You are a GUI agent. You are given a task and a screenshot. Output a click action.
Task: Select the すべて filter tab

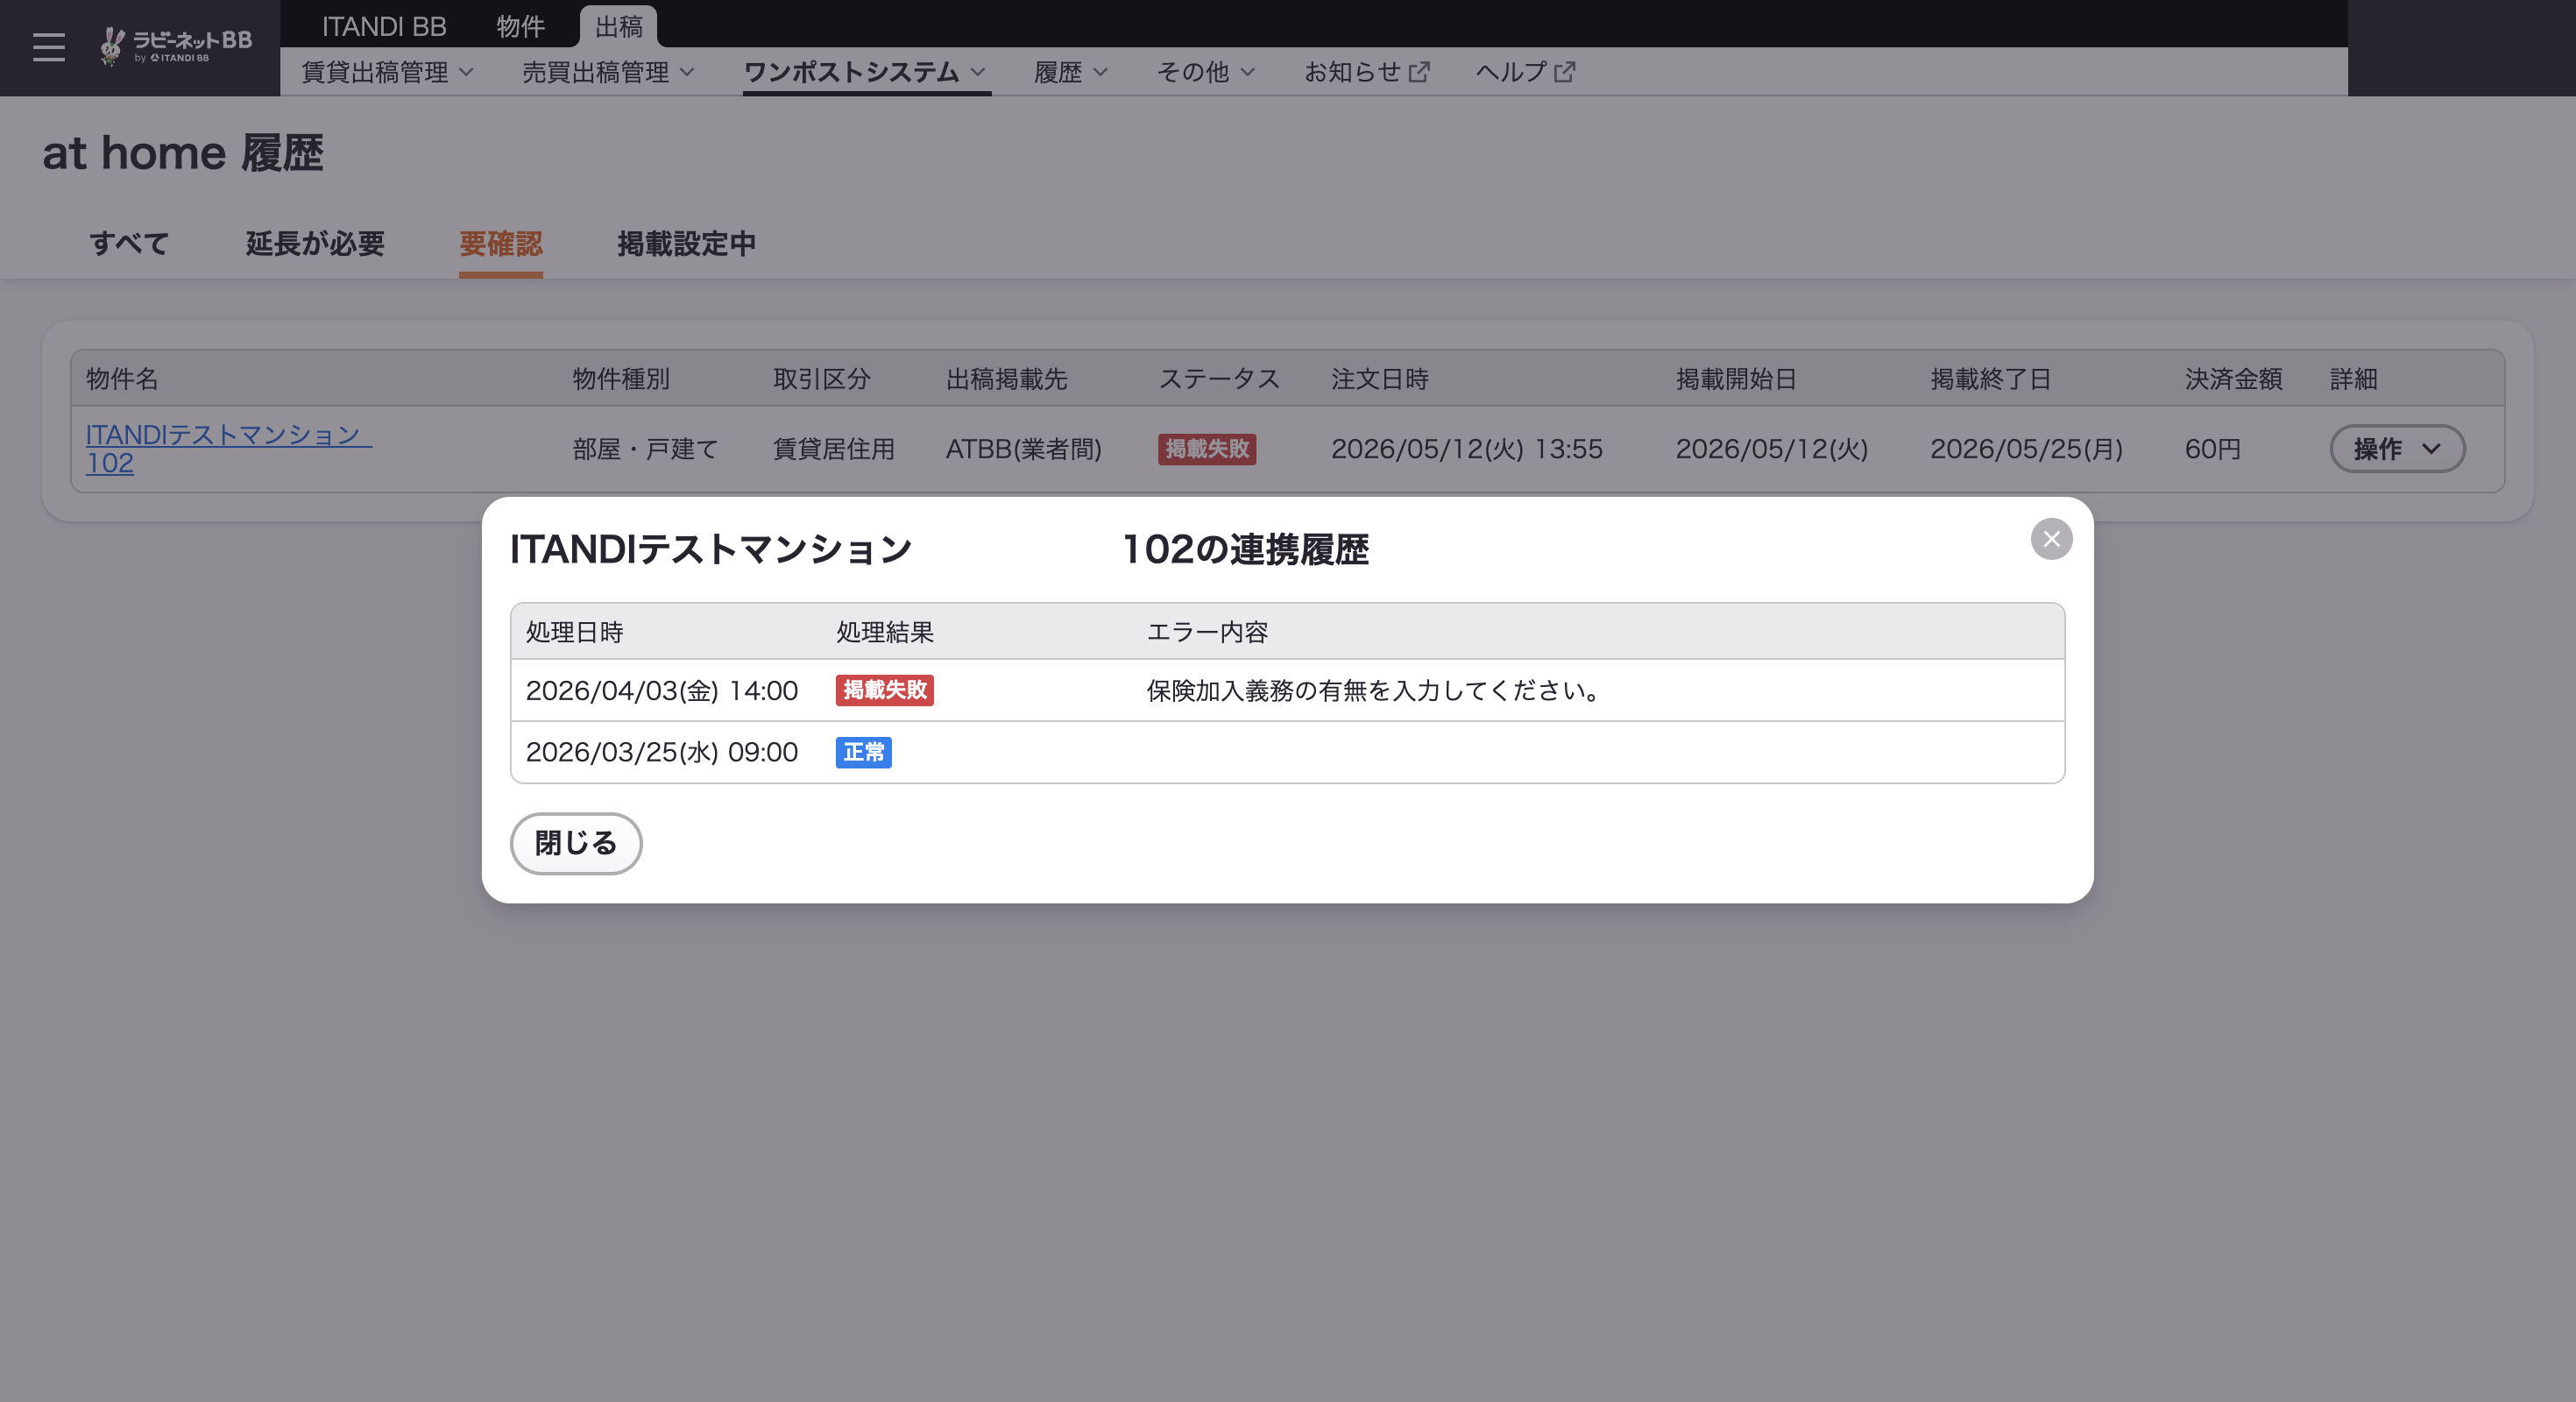point(129,244)
